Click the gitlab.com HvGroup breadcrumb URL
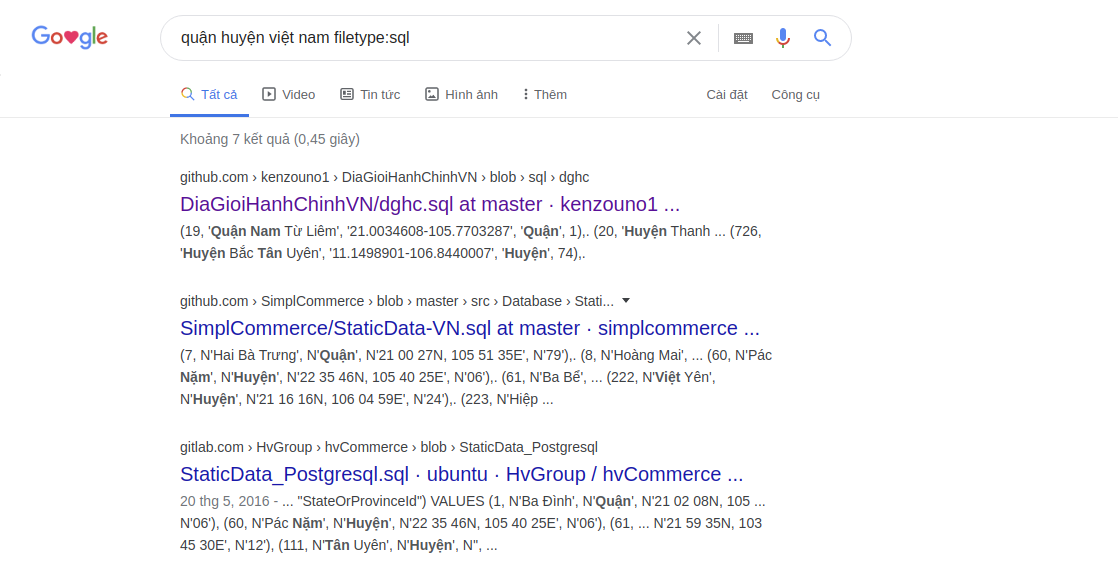 coord(389,447)
